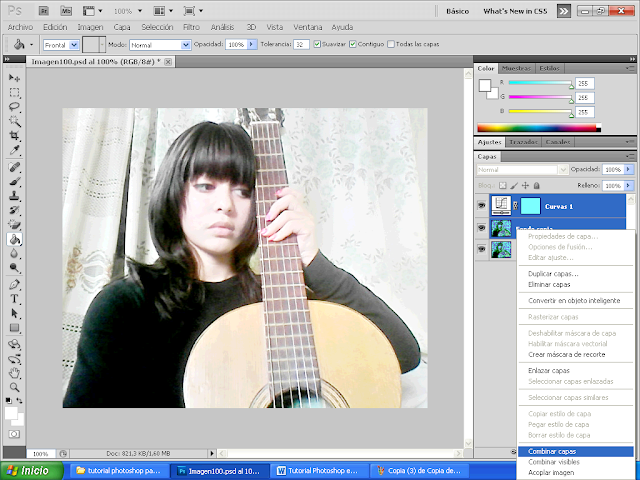640x480 pixels.
Task: Click the Tolerancia input field
Action: [x=300, y=44]
